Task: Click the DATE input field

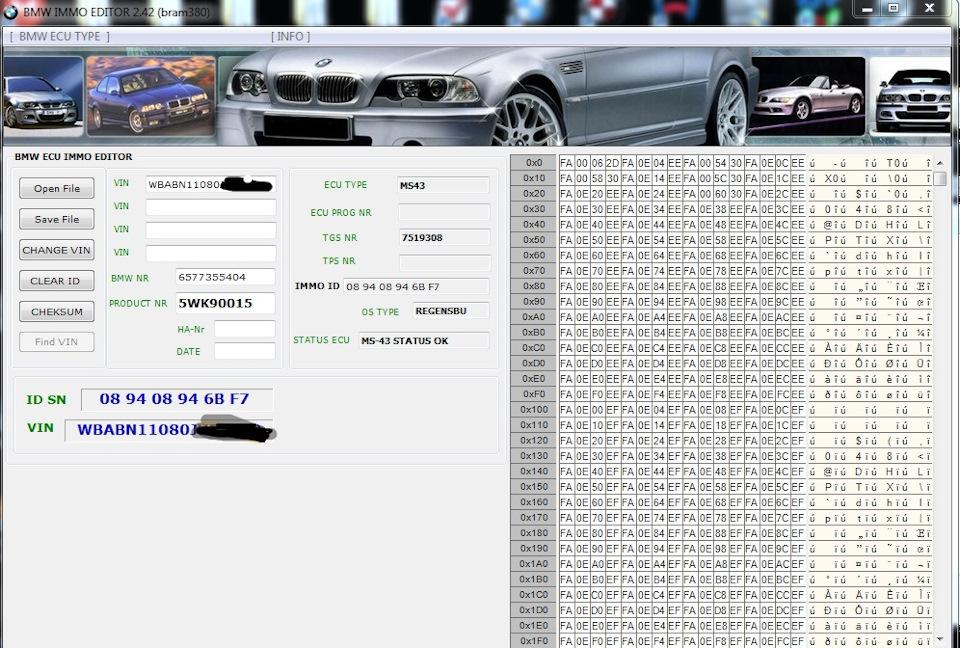Action: pyautogui.click(x=244, y=351)
